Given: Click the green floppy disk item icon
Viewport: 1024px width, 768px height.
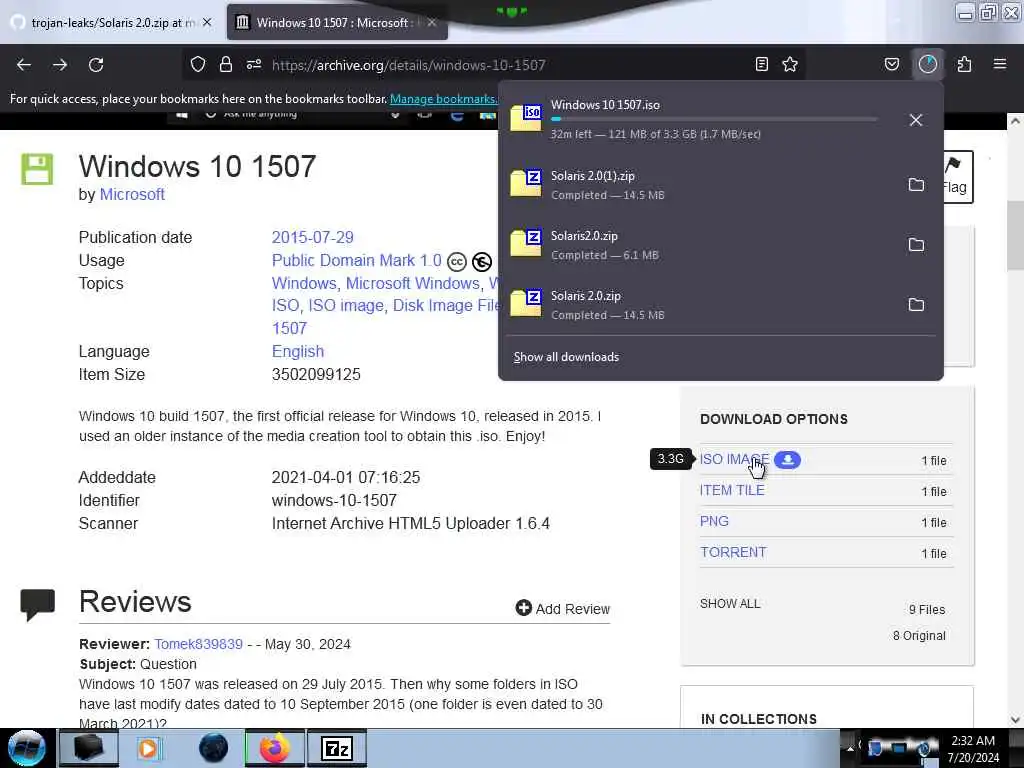Looking at the screenshot, I should [x=37, y=169].
